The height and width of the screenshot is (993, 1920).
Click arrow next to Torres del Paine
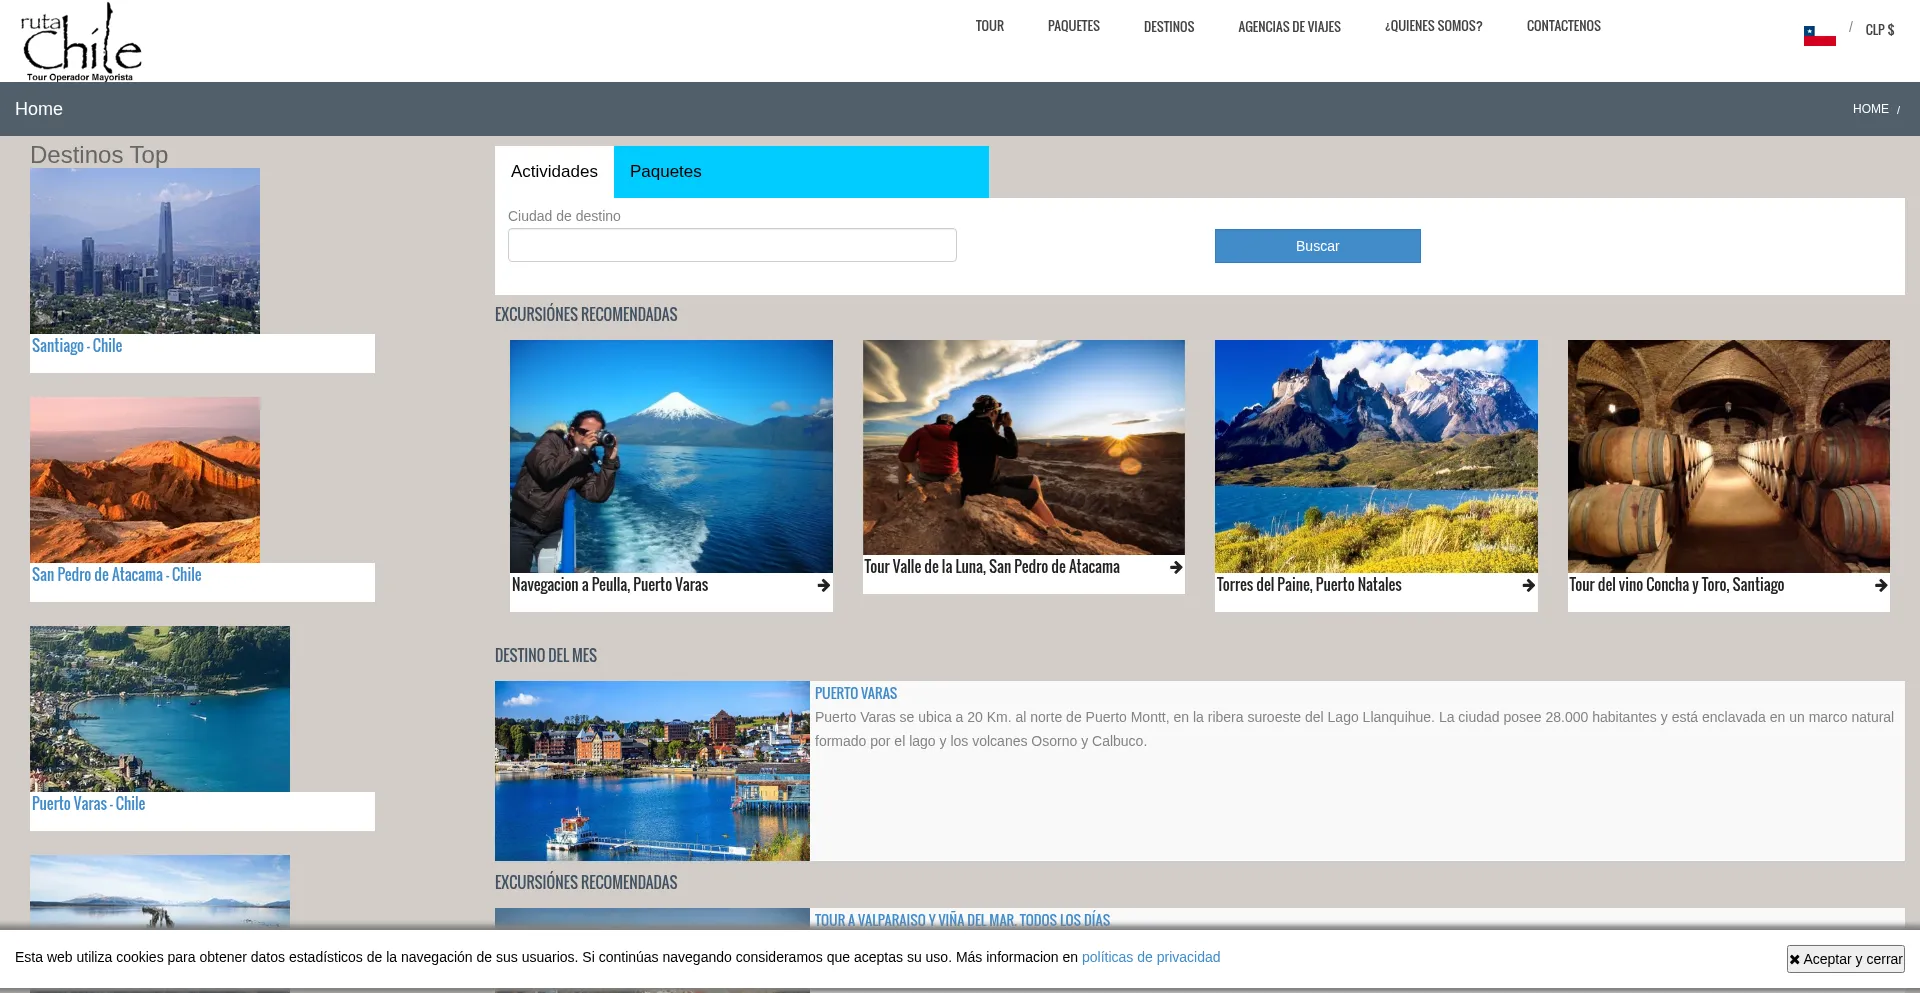point(1528,586)
